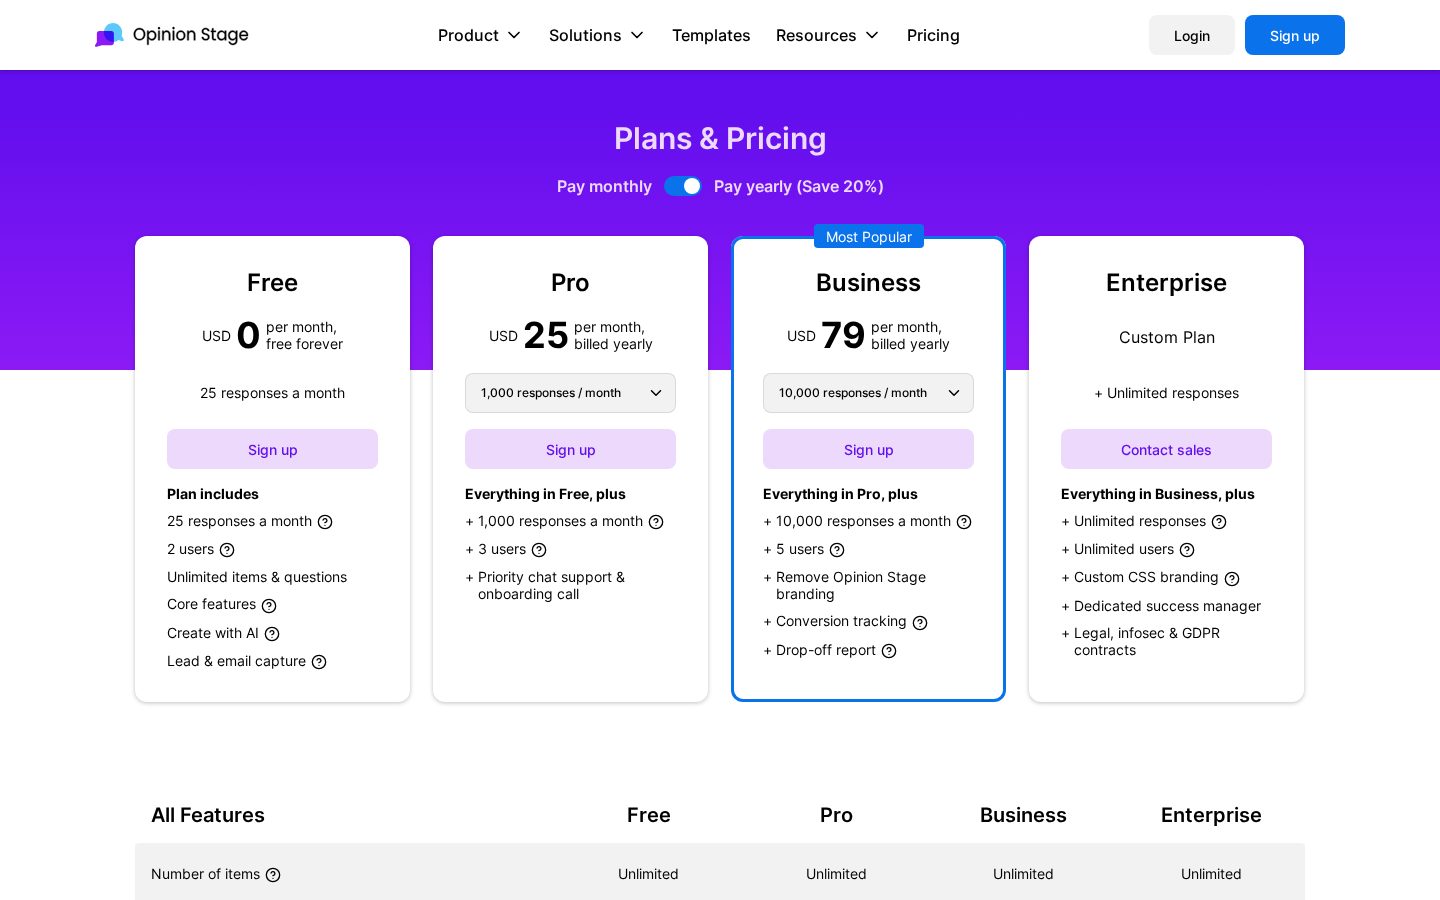Open help icon next to Drop-off report

pyautogui.click(x=889, y=651)
